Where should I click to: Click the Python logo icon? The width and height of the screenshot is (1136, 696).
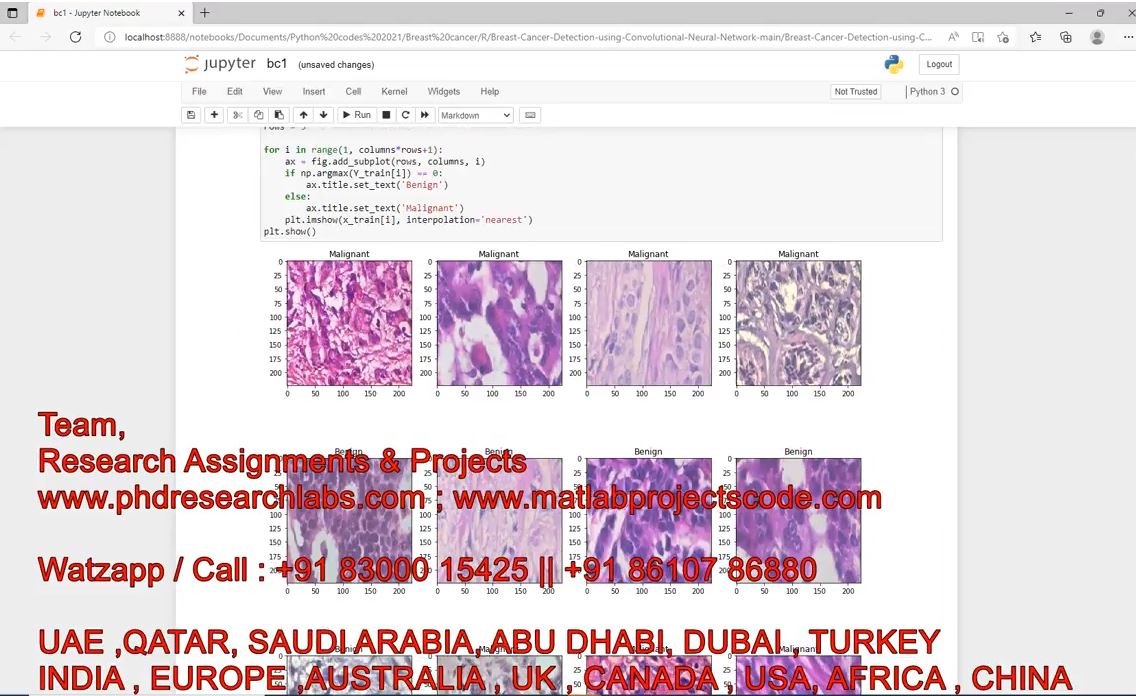894,64
